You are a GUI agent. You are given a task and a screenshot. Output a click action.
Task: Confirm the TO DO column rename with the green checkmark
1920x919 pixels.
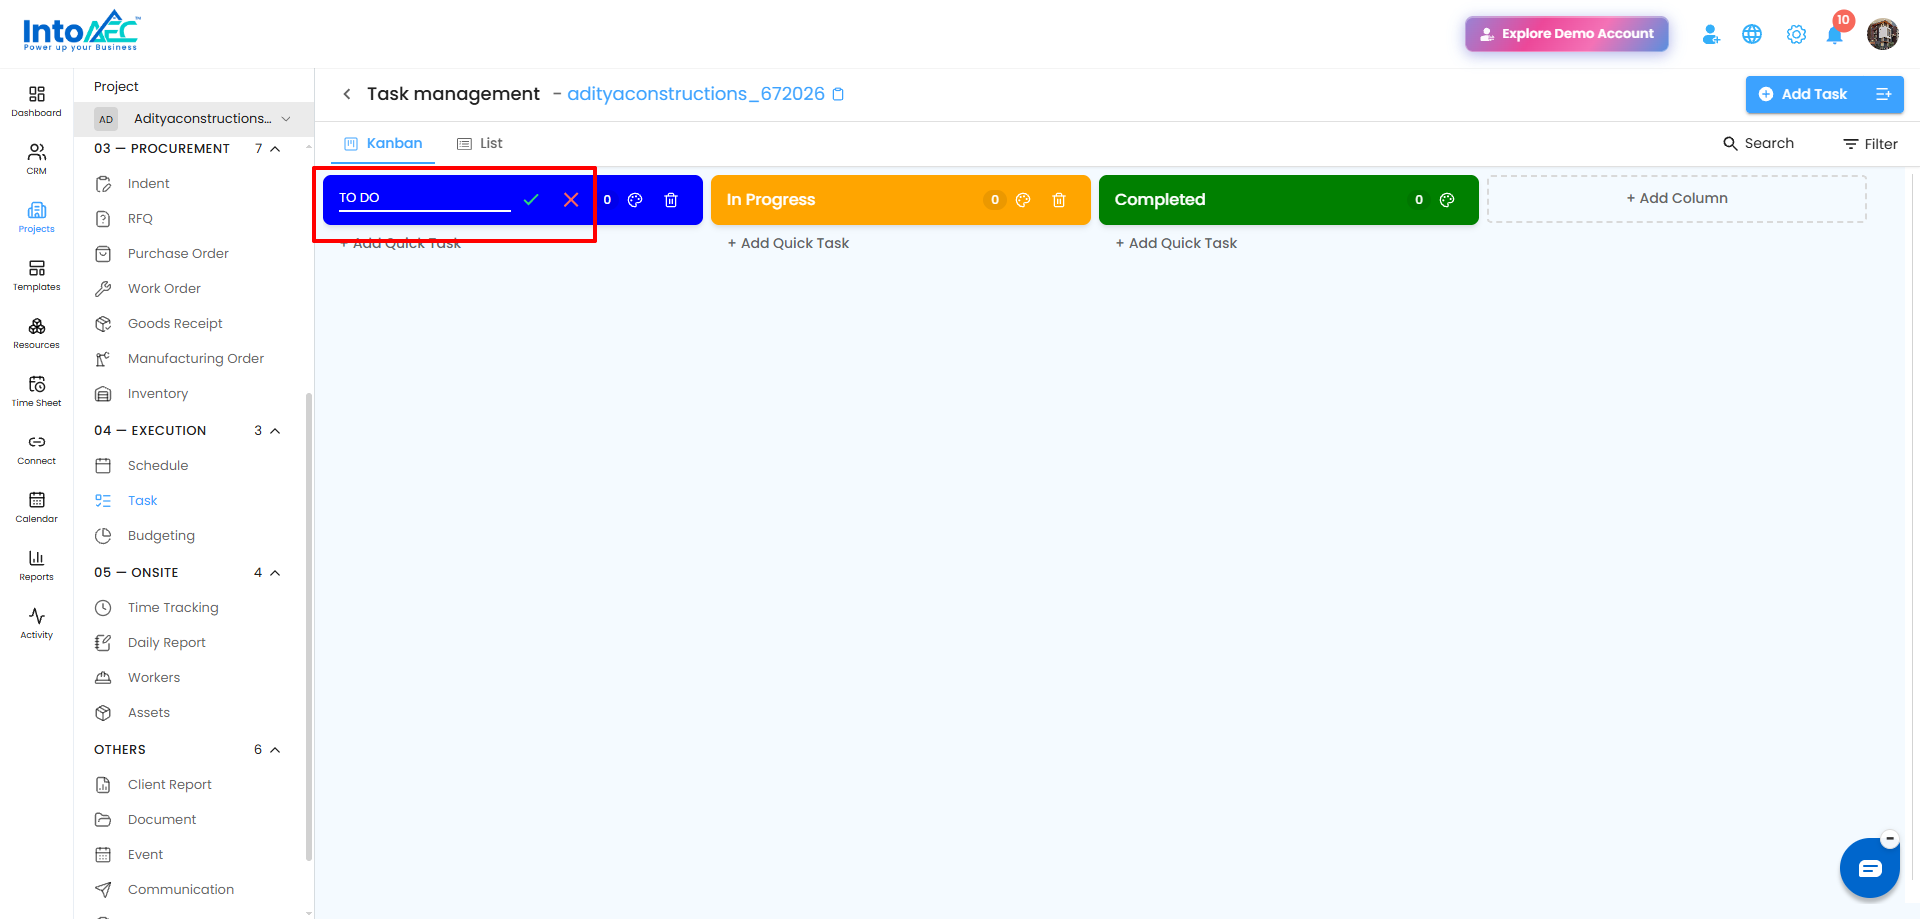[531, 200]
